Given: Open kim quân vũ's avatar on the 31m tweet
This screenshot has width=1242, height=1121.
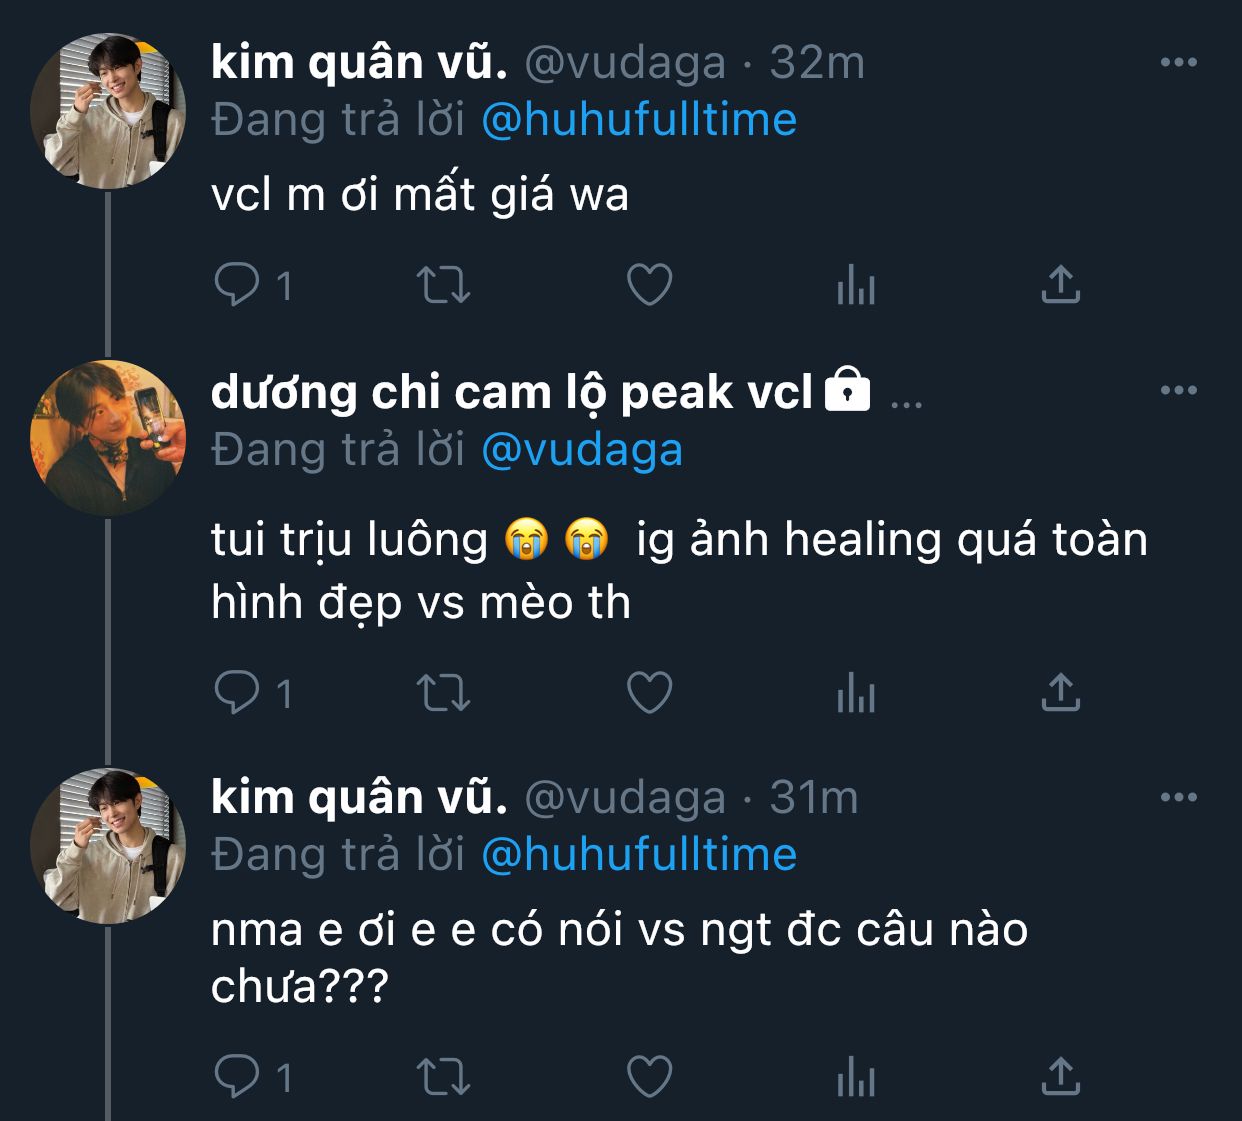Looking at the screenshot, I should pos(108,845).
